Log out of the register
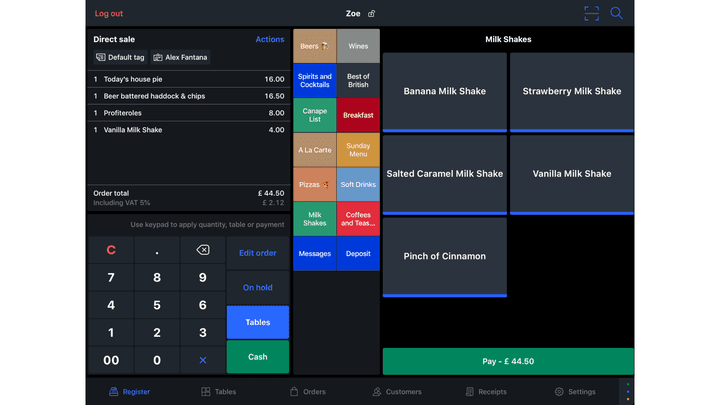This screenshot has width=720, height=405. coord(109,14)
